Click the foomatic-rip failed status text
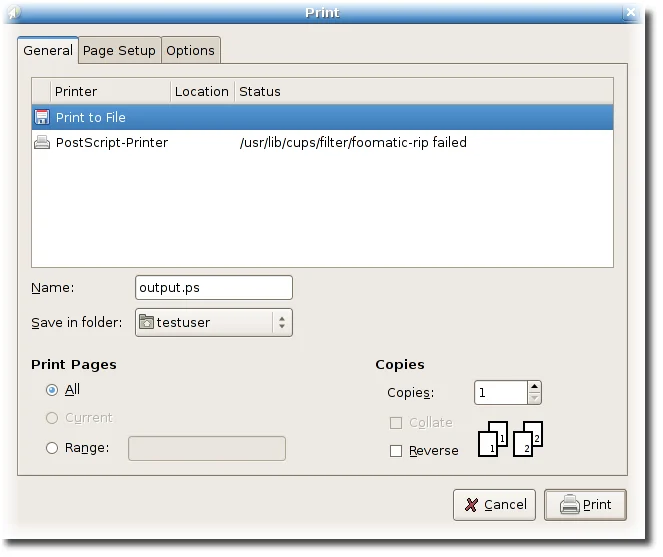Image resolution: width=663 pixels, height=557 pixels. [x=353, y=143]
